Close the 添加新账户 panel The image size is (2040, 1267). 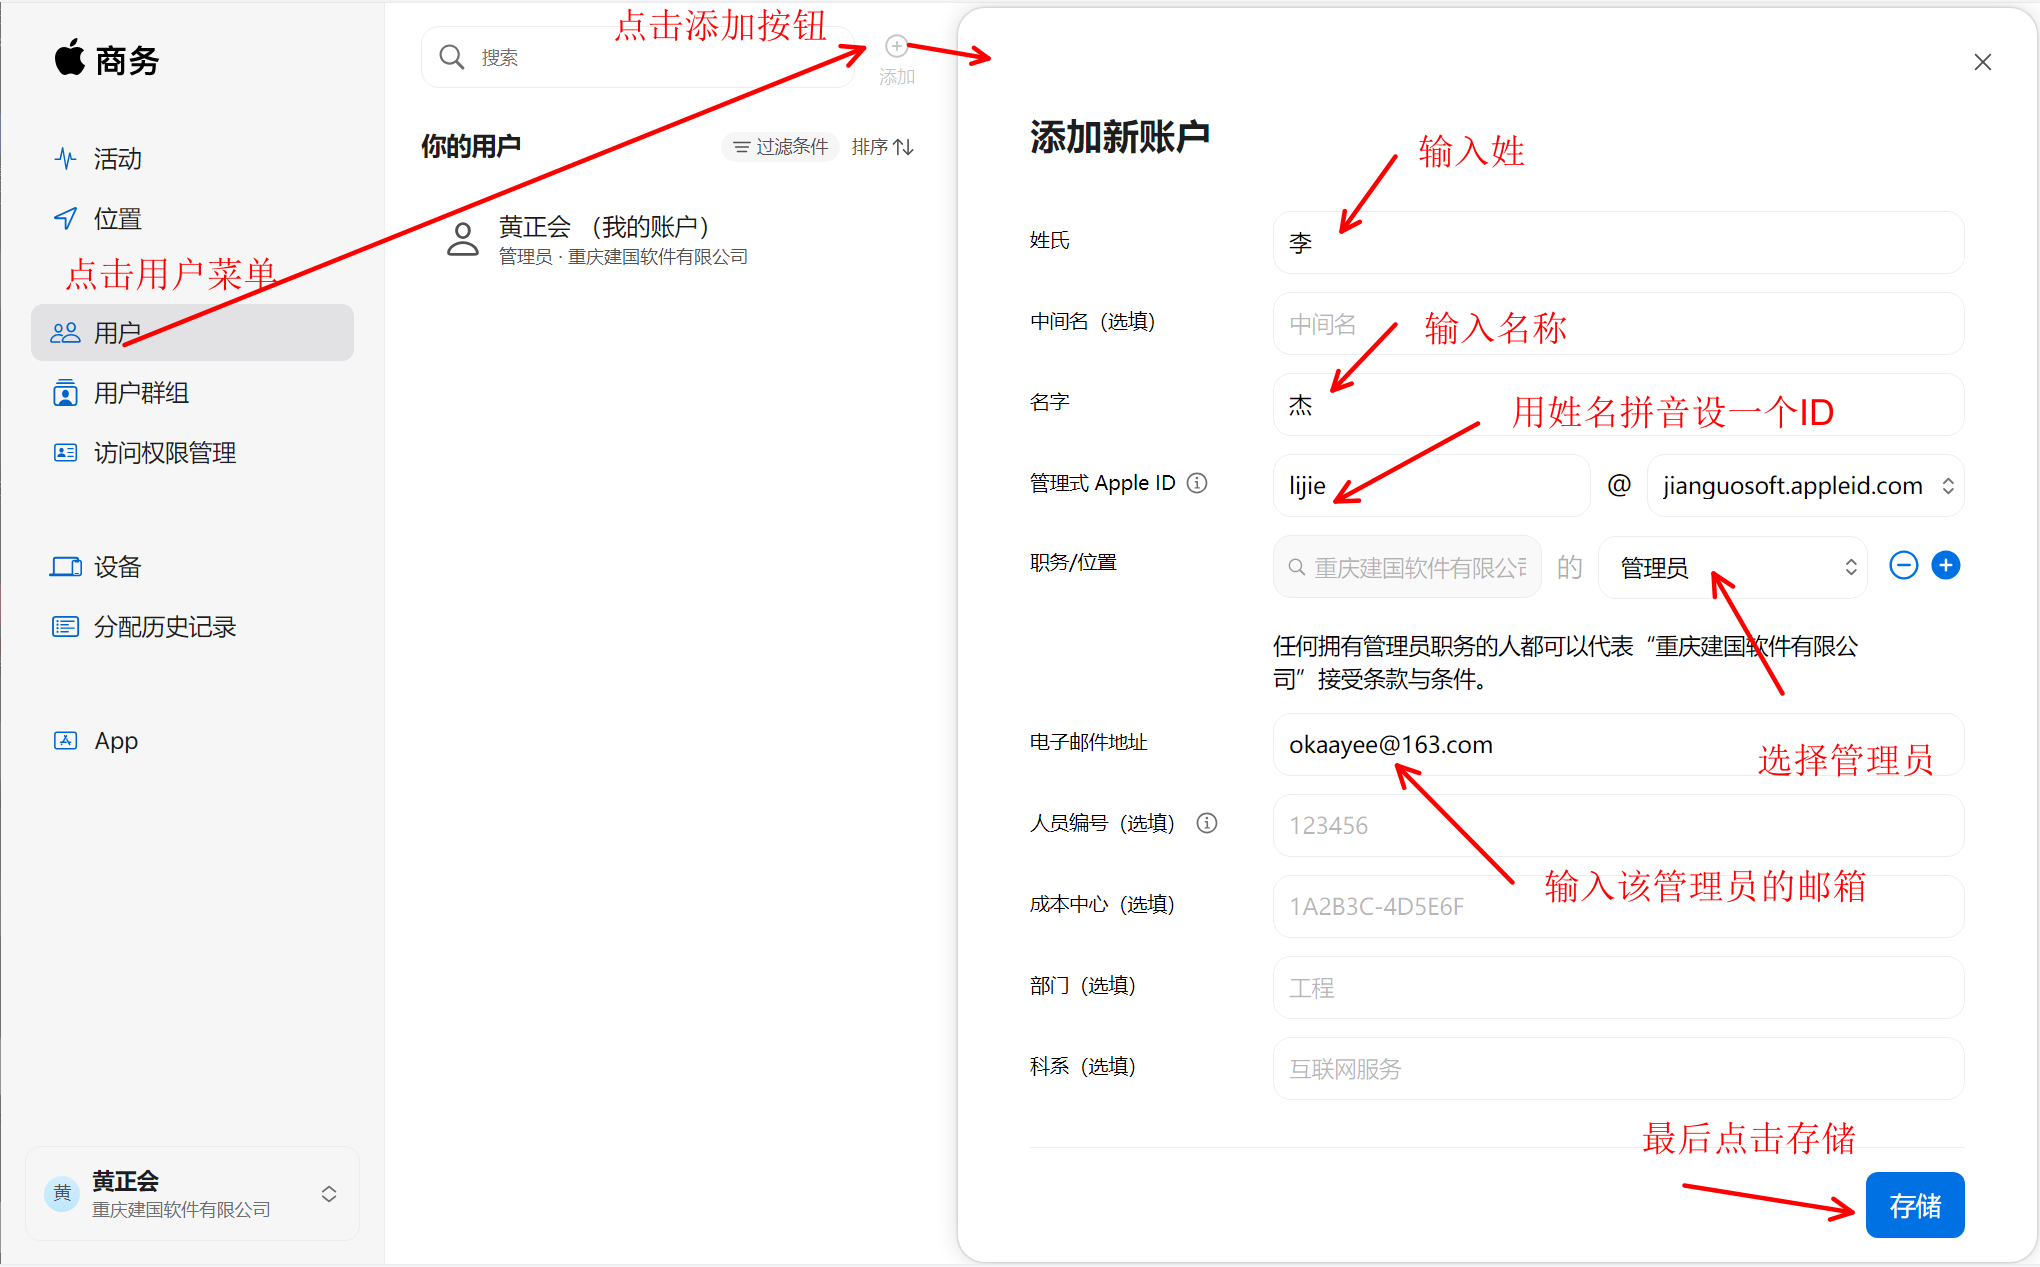(1983, 62)
